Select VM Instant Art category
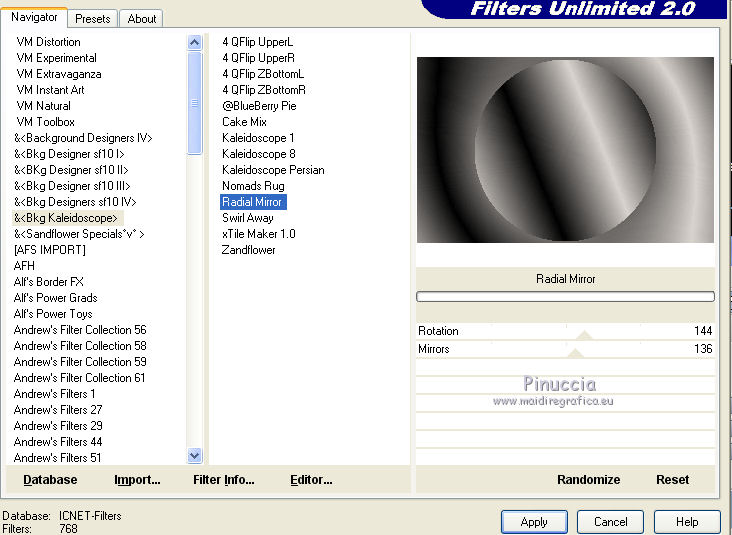 coord(50,90)
